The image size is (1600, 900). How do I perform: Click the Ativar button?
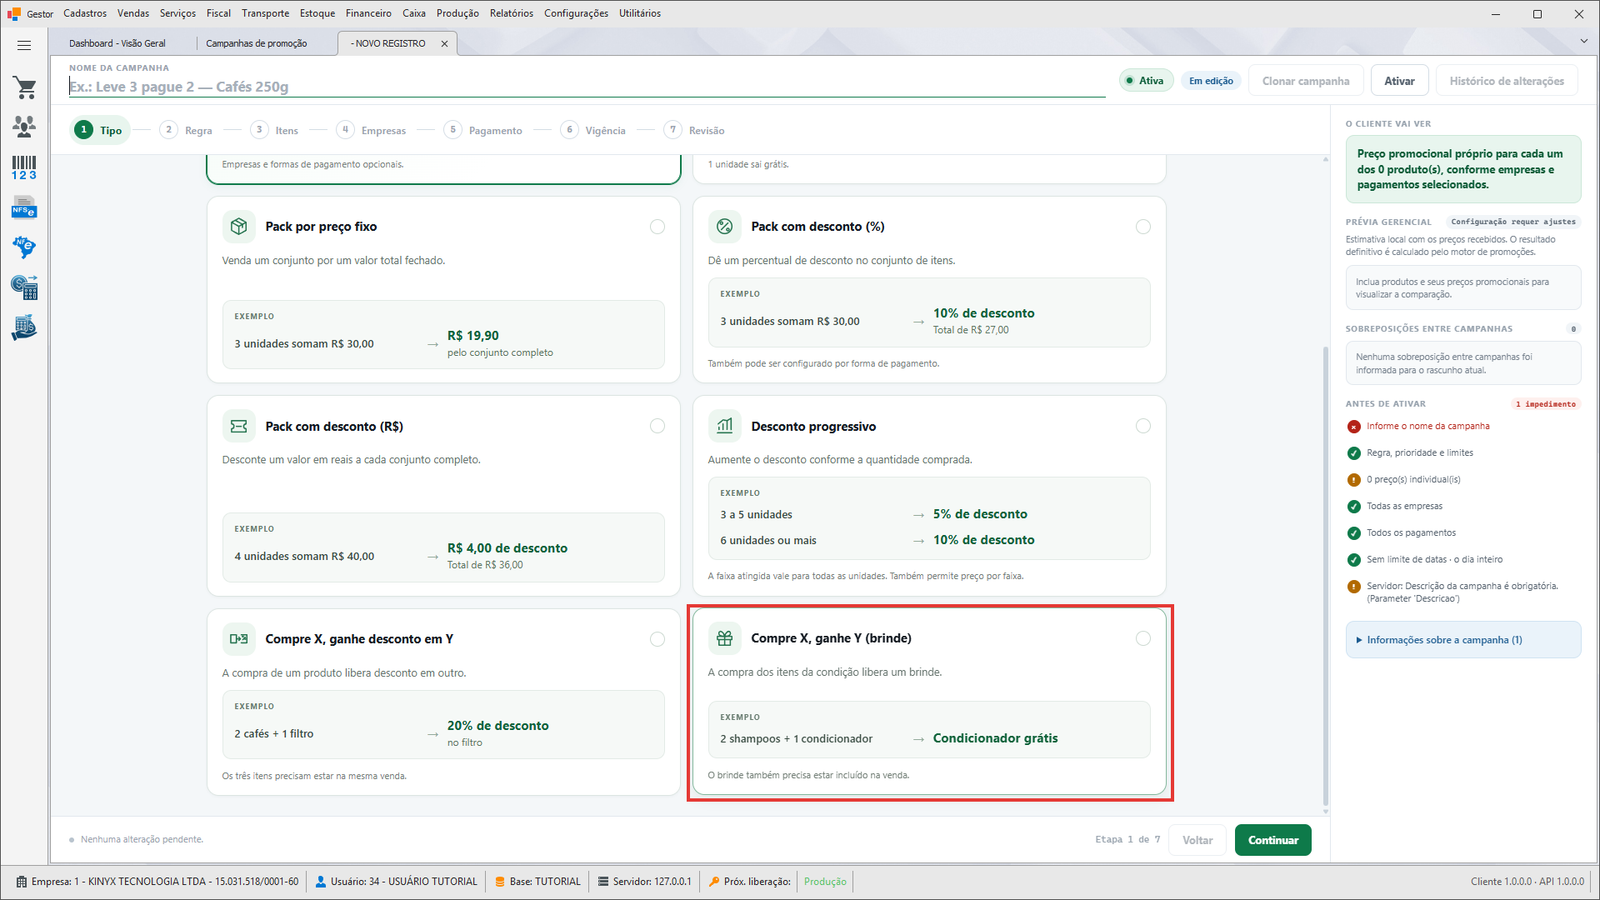(x=1399, y=81)
